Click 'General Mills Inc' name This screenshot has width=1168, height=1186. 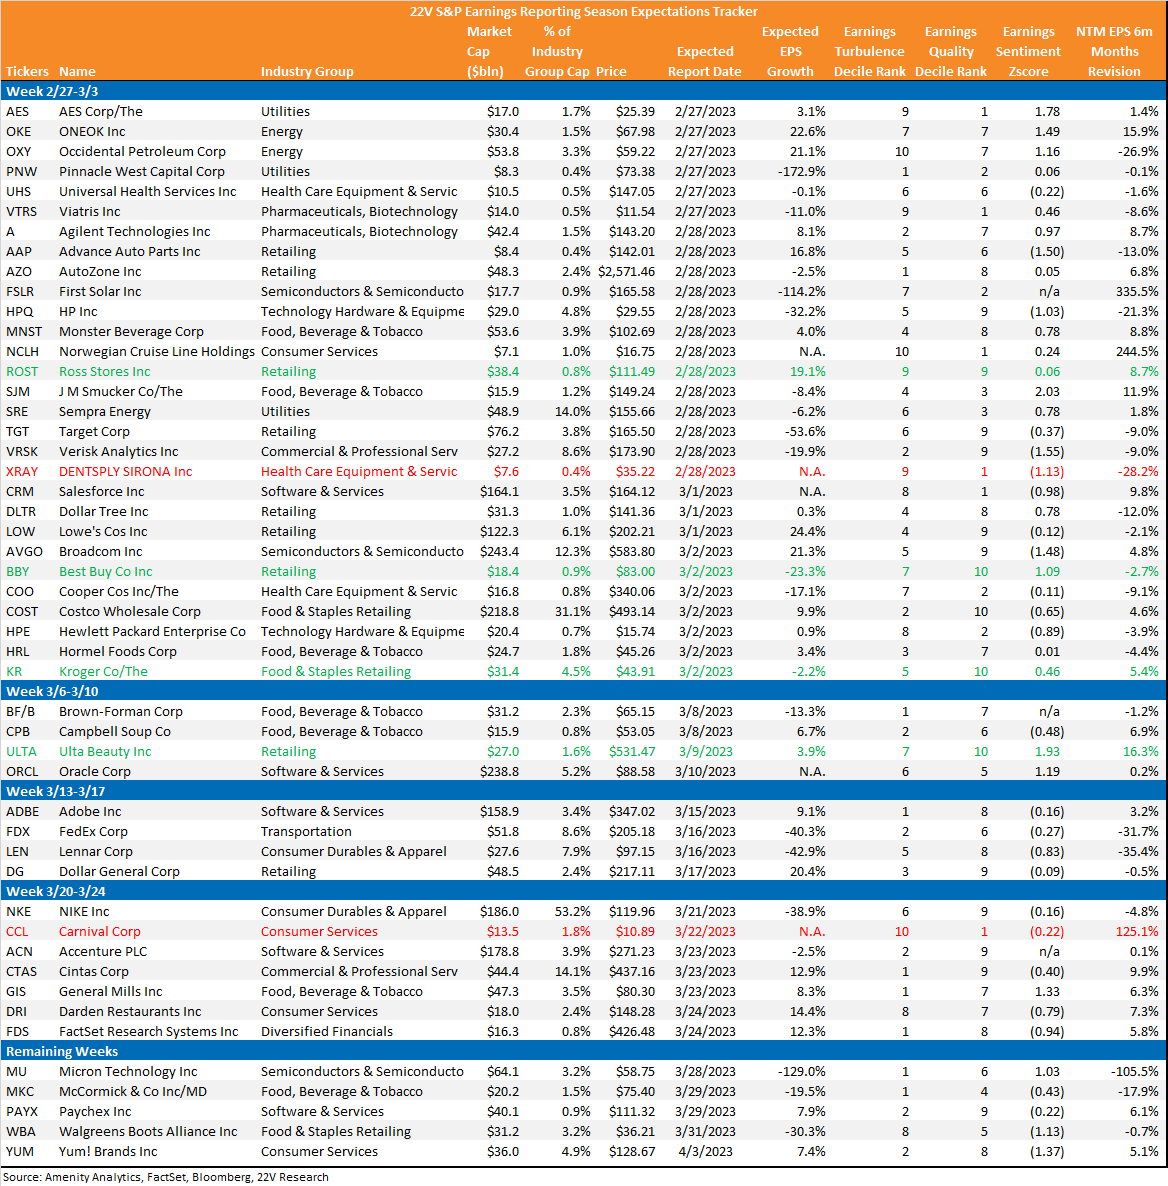(x=110, y=992)
